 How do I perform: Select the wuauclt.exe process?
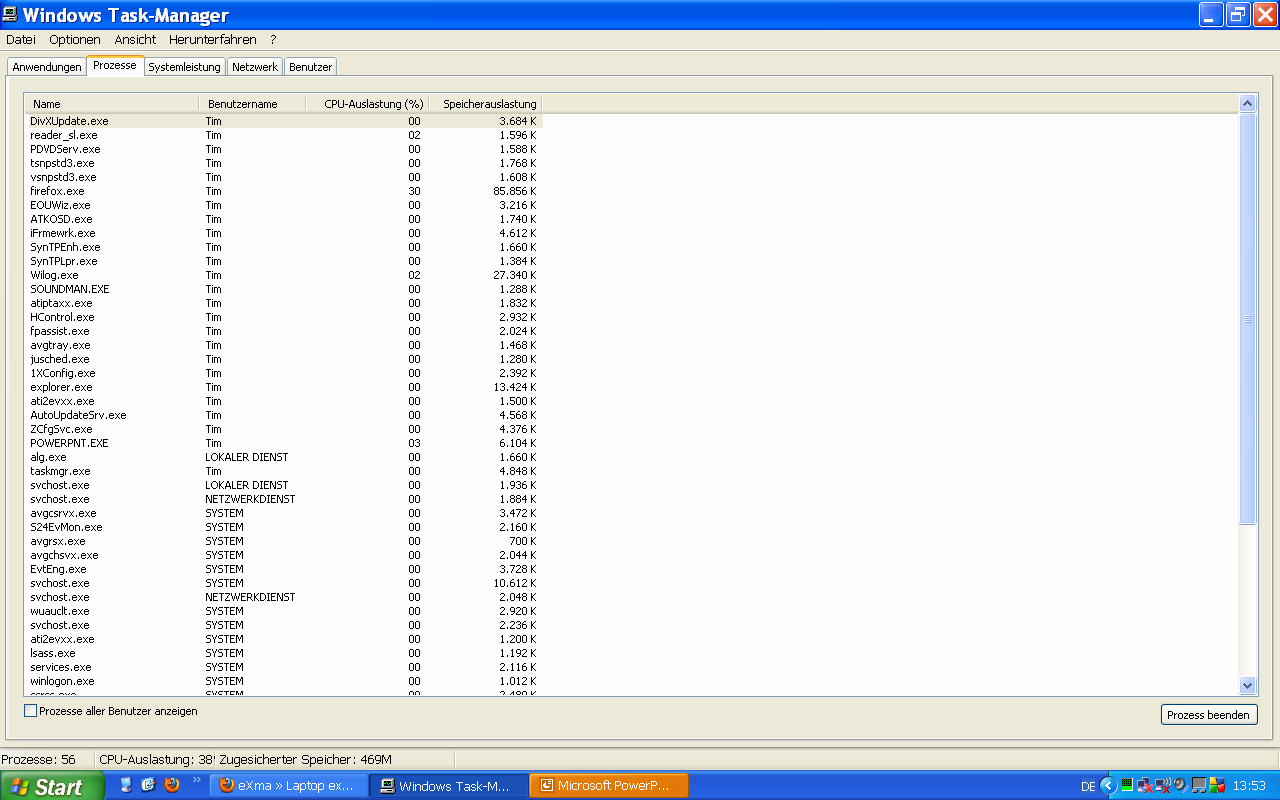pyautogui.click(x=283, y=611)
